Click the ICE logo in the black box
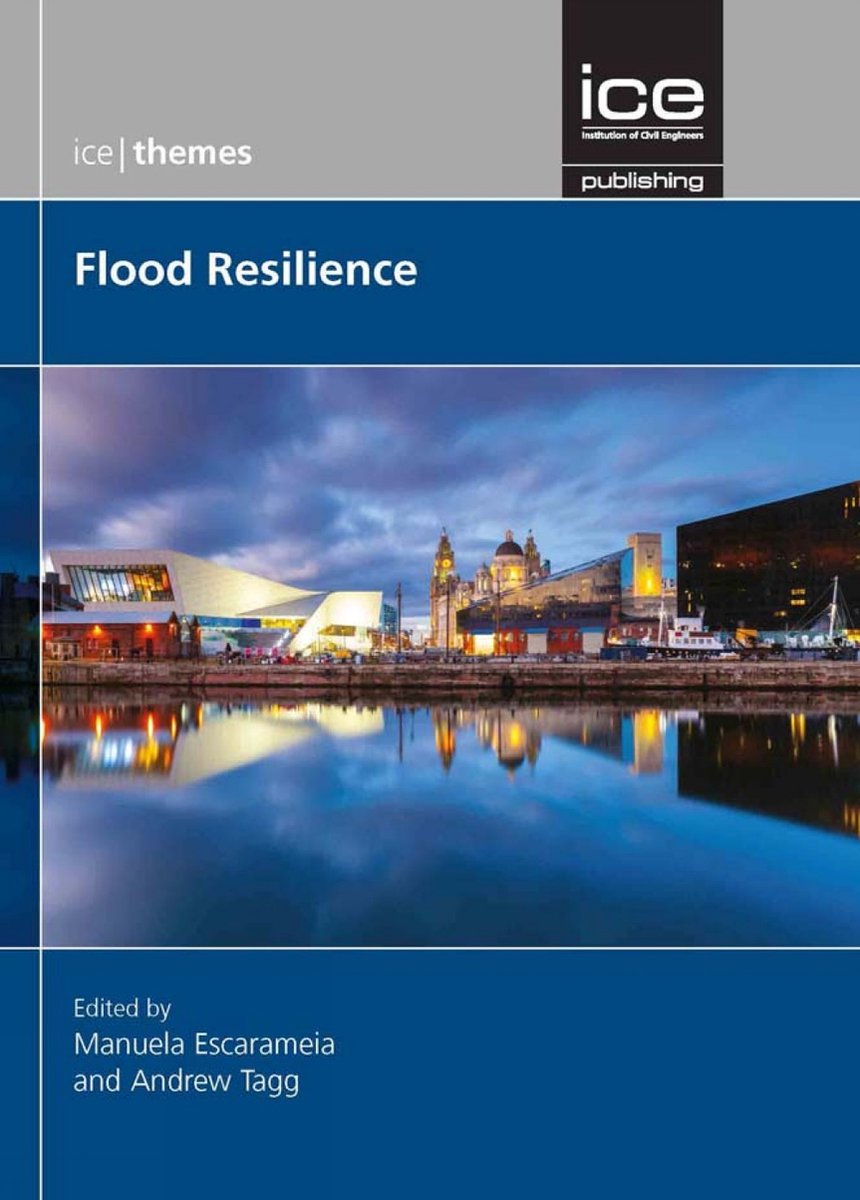The width and height of the screenshot is (860, 1200). (x=642, y=99)
